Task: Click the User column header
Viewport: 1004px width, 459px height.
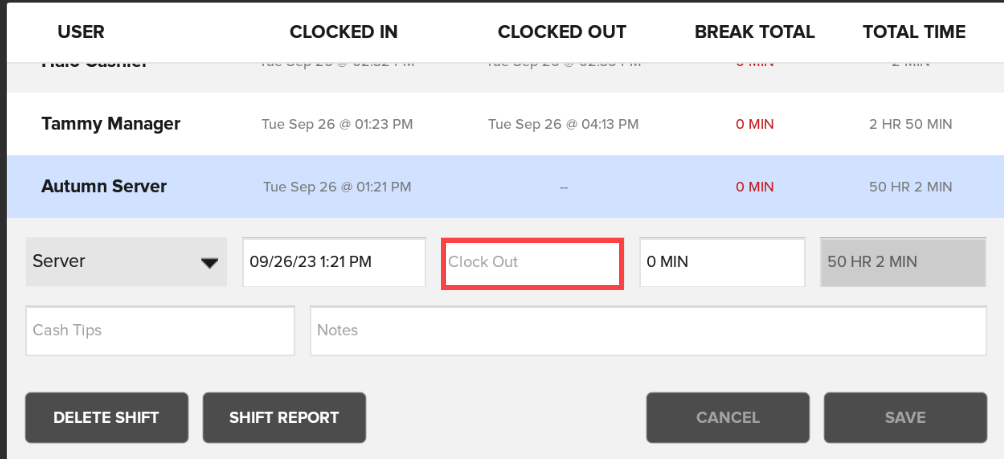Action: coord(81,32)
